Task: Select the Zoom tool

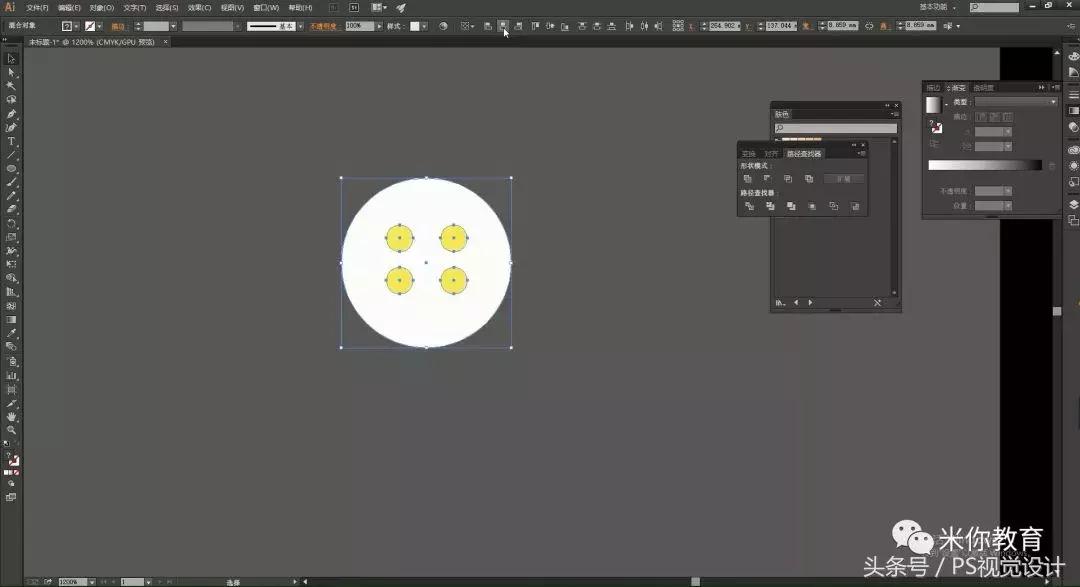Action: [12, 430]
